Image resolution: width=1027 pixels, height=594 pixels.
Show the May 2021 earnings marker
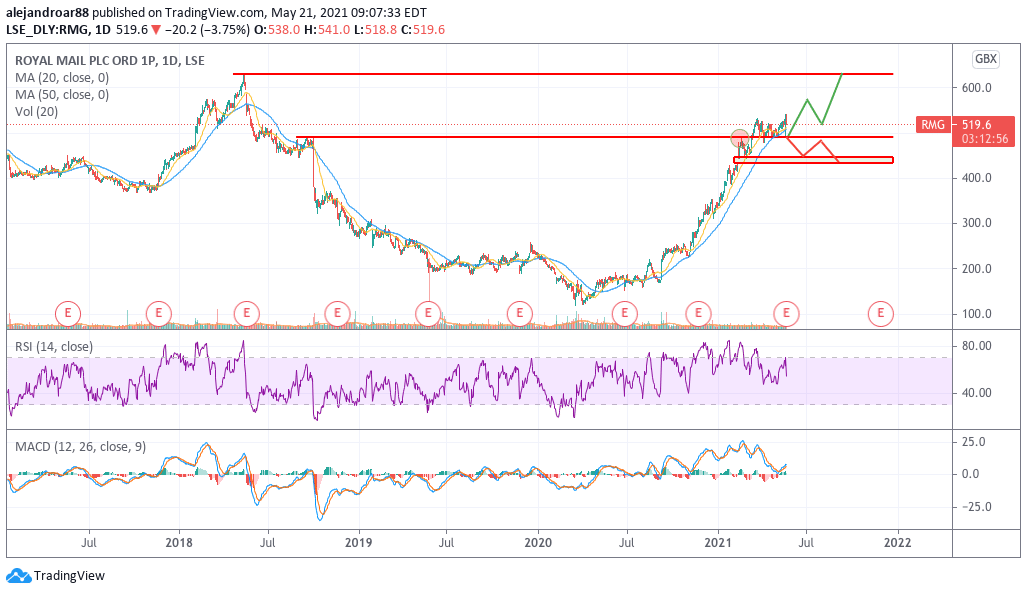[x=787, y=313]
